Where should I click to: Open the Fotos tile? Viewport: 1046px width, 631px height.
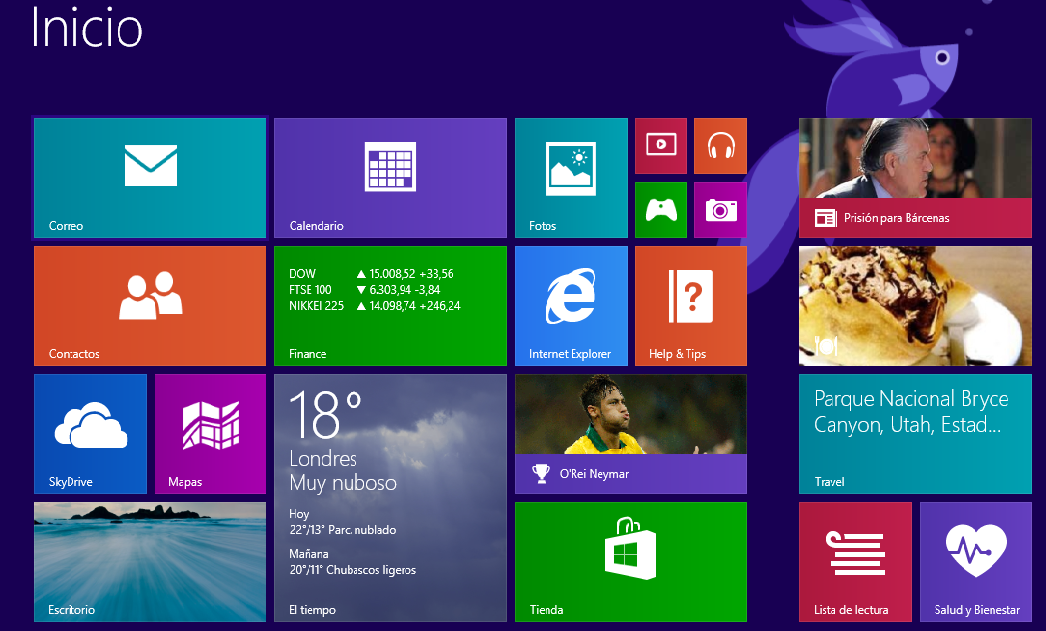[571, 178]
